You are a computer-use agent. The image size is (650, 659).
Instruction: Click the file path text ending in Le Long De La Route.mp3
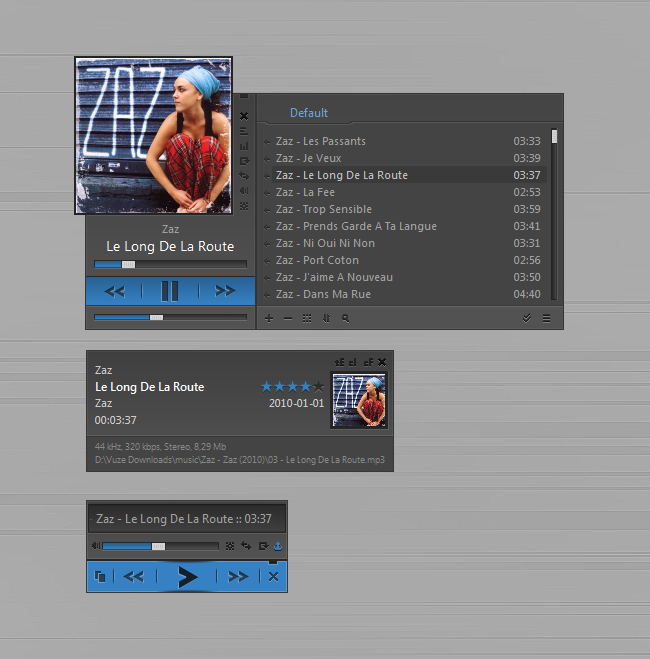point(239,460)
